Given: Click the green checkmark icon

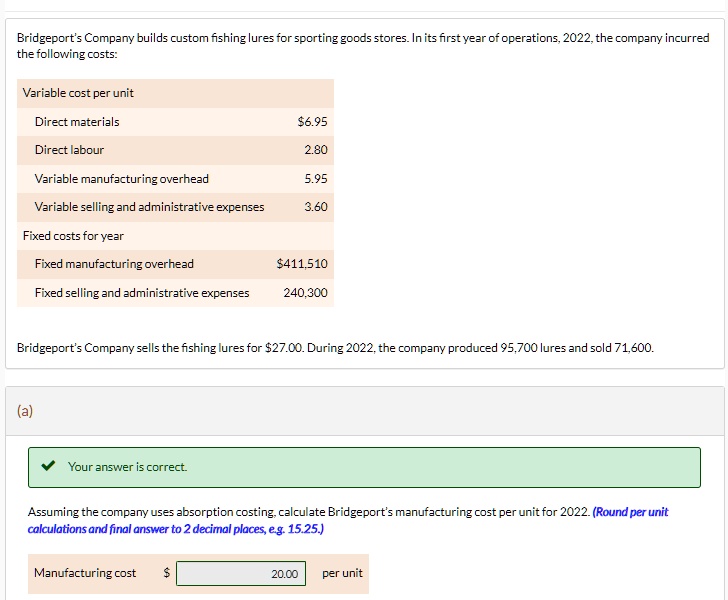Looking at the screenshot, I should point(48,466).
